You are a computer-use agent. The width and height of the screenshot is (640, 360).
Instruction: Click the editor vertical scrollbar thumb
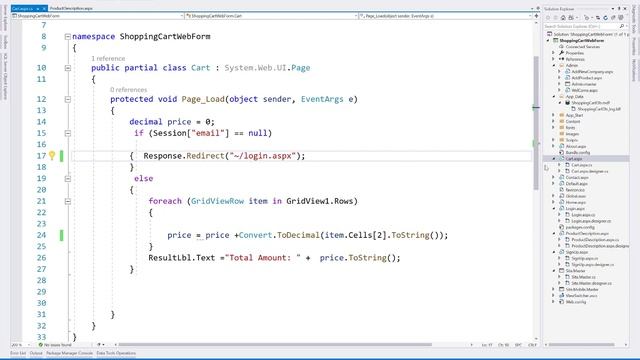pyautogui.click(x=536, y=122)
